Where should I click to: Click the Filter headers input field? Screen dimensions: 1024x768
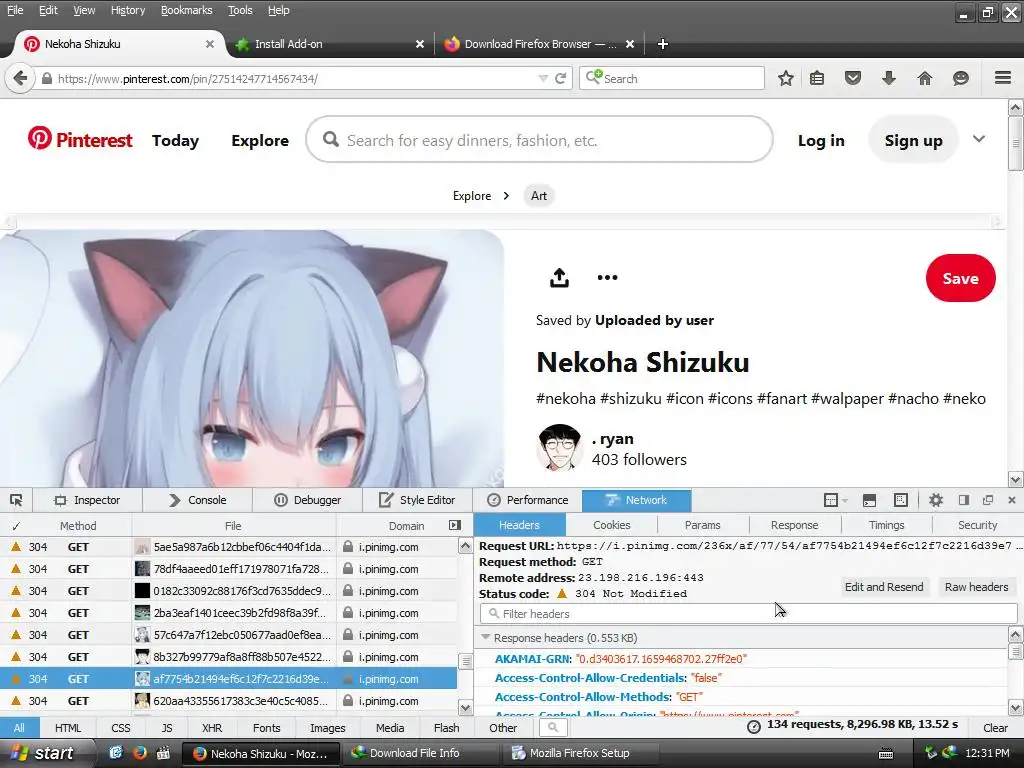[748, 613]
